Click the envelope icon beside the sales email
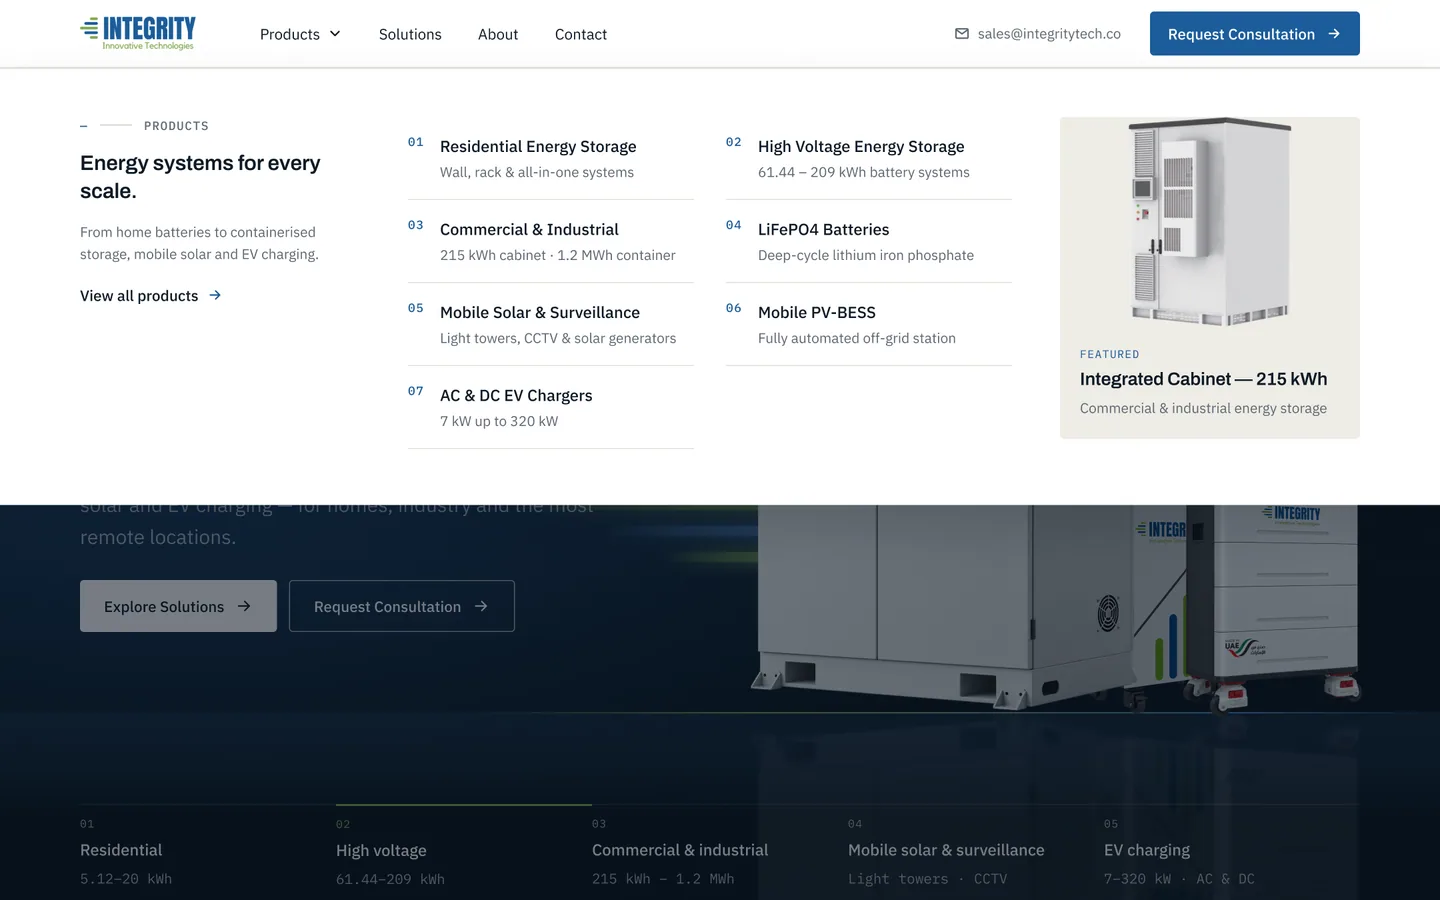Image resolution: width=1440 pixels, height=900 pixels. point(962,34)
